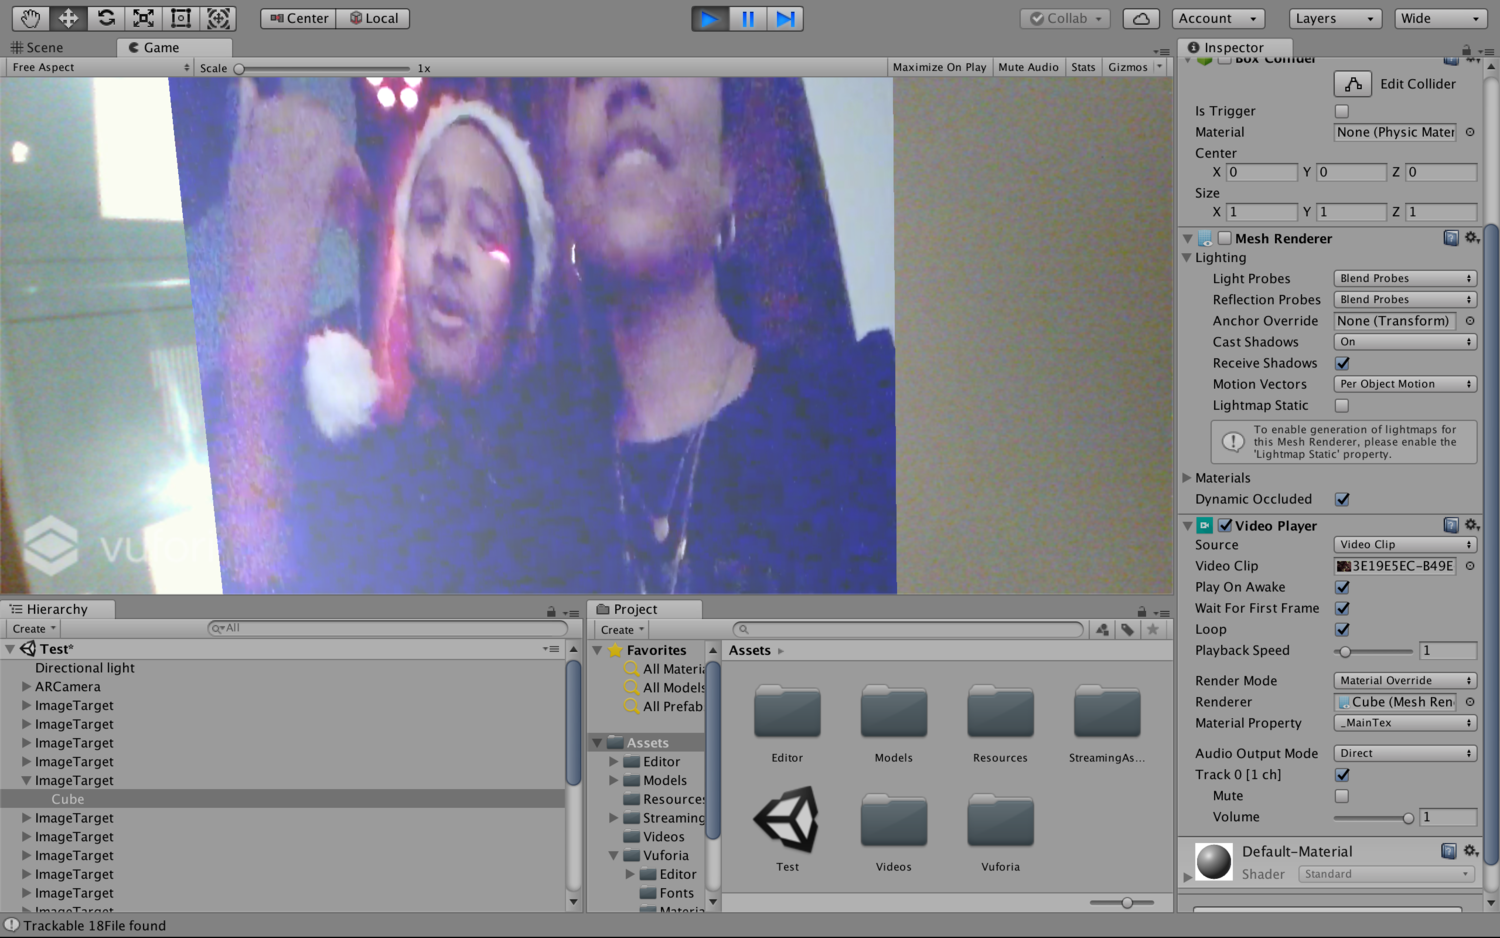The width and height of the screenshot is (1500, 938).
Task: Open the Cloud services icon
Action: click(x=1141, y=18)
